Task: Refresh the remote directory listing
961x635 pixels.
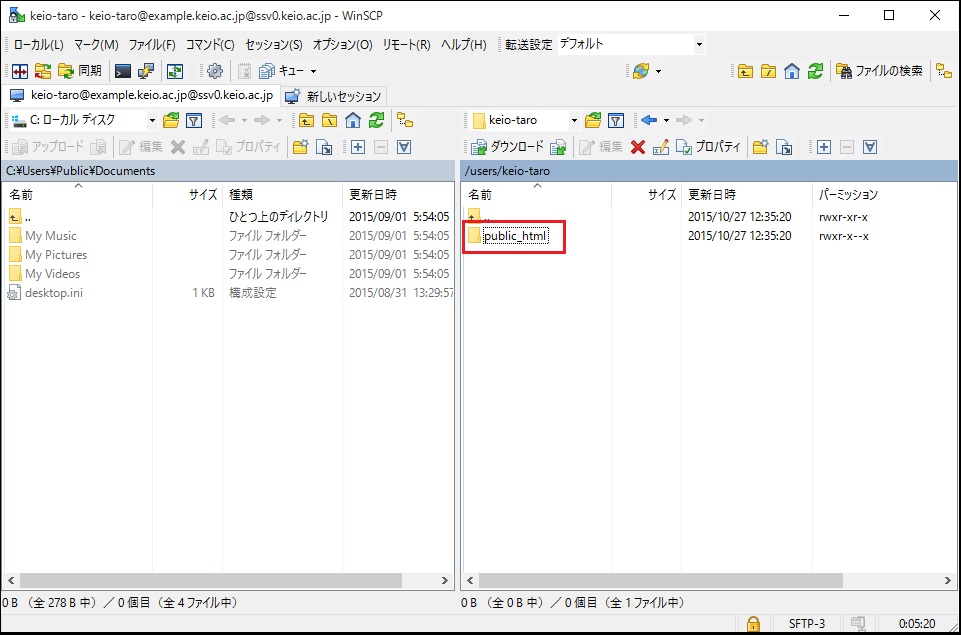Action: (816, 71)
